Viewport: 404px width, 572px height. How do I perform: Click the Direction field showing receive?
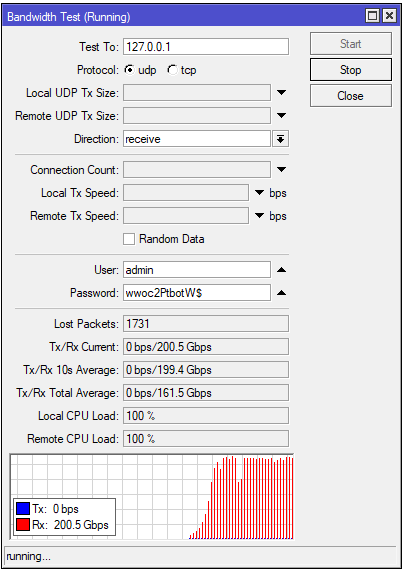pyautogui.click(x=197, y=139)
